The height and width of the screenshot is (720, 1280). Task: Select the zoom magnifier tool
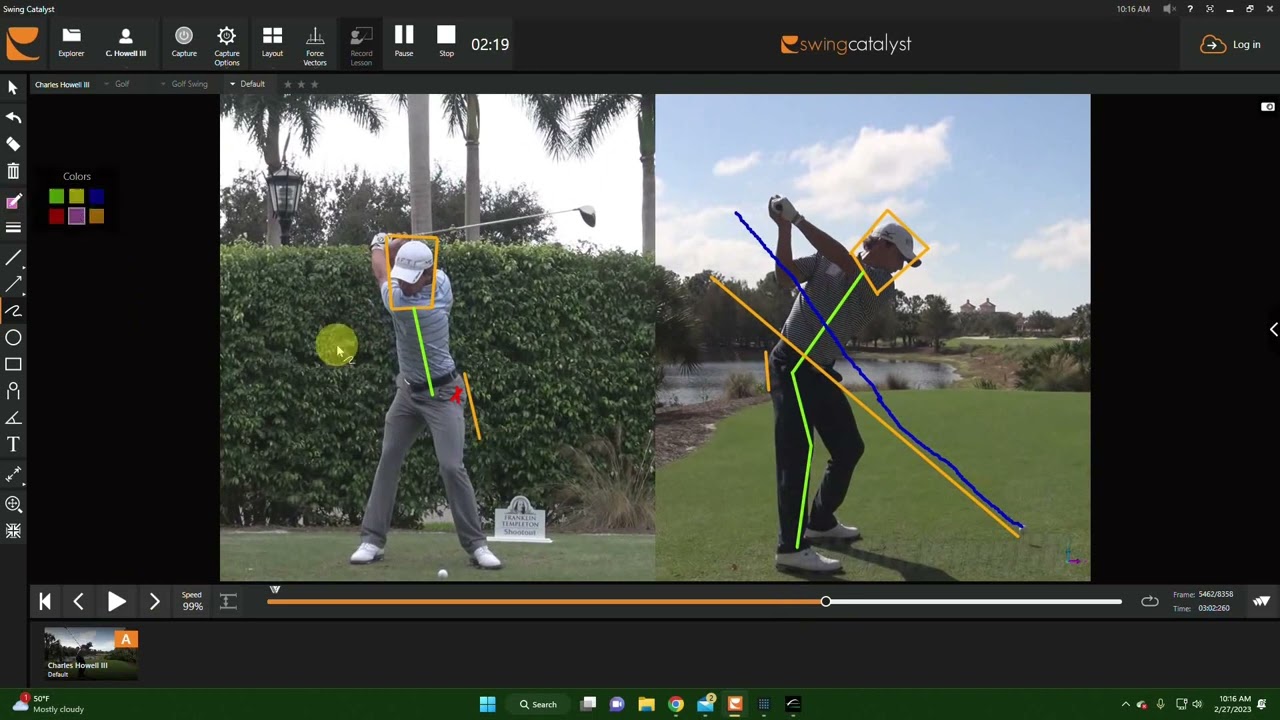pyautogui.click(x=13, y=504)
